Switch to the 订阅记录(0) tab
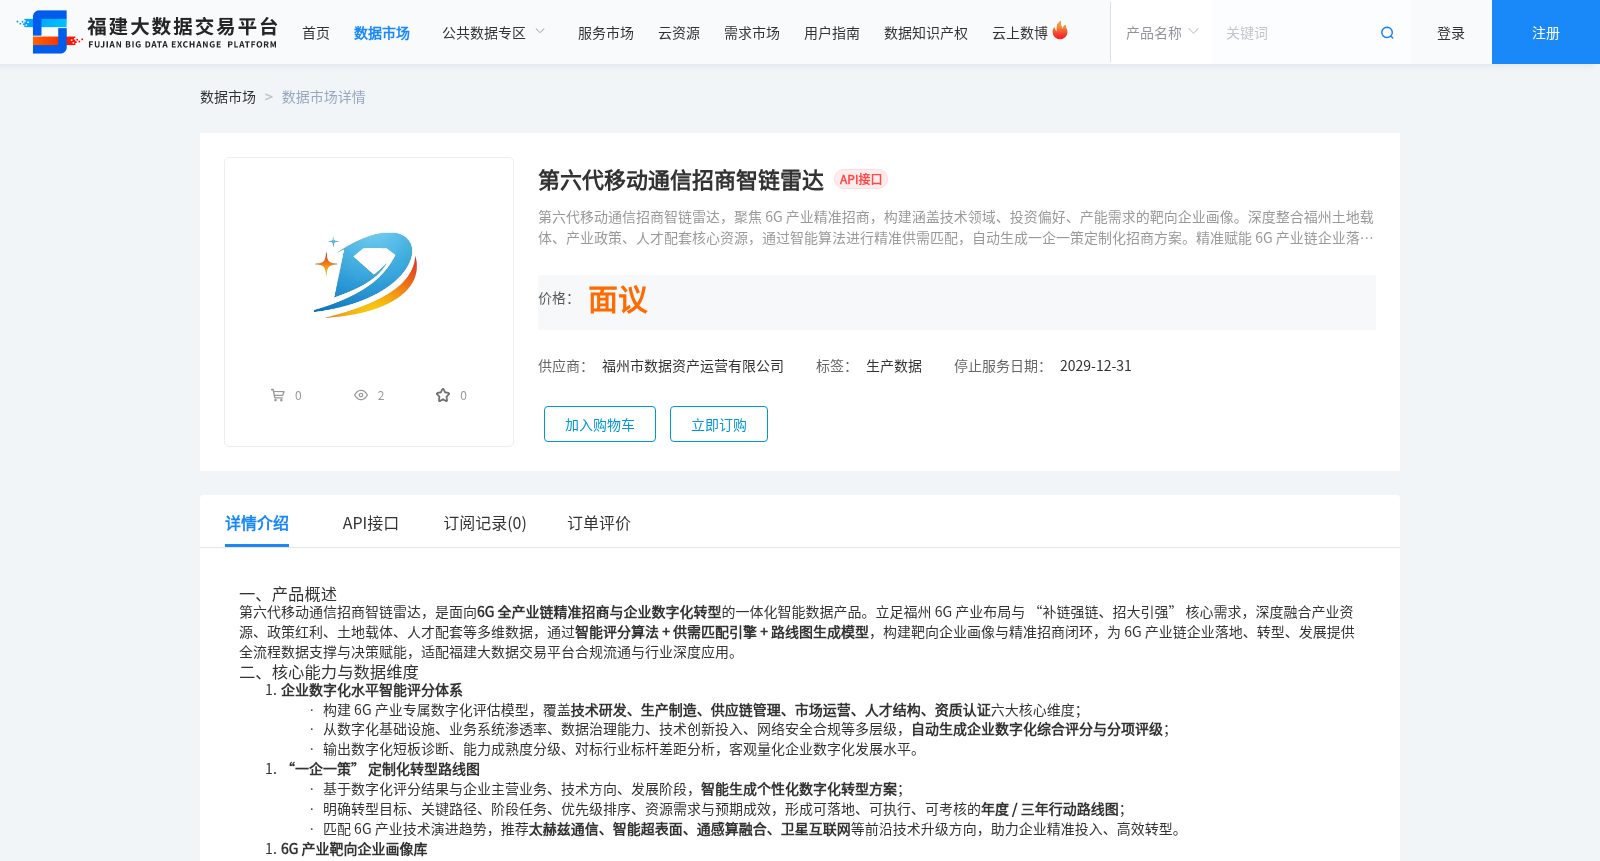 (x=485, y=523)
